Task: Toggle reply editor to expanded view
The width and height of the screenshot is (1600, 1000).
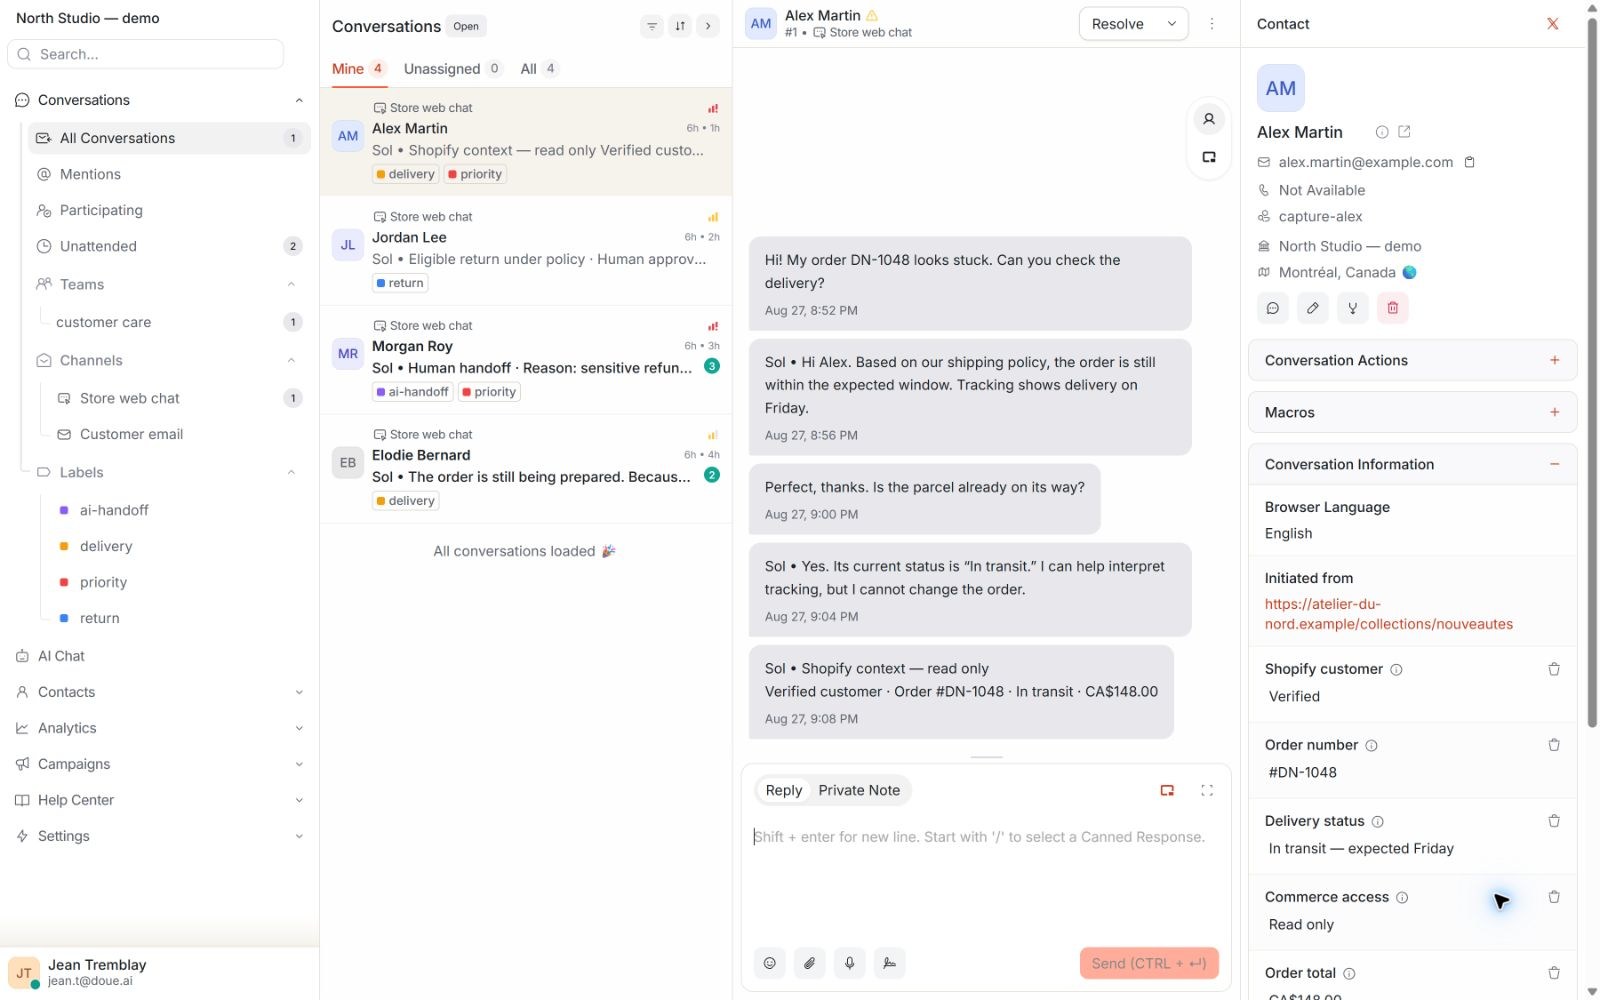Action: tap(1207, 790)
